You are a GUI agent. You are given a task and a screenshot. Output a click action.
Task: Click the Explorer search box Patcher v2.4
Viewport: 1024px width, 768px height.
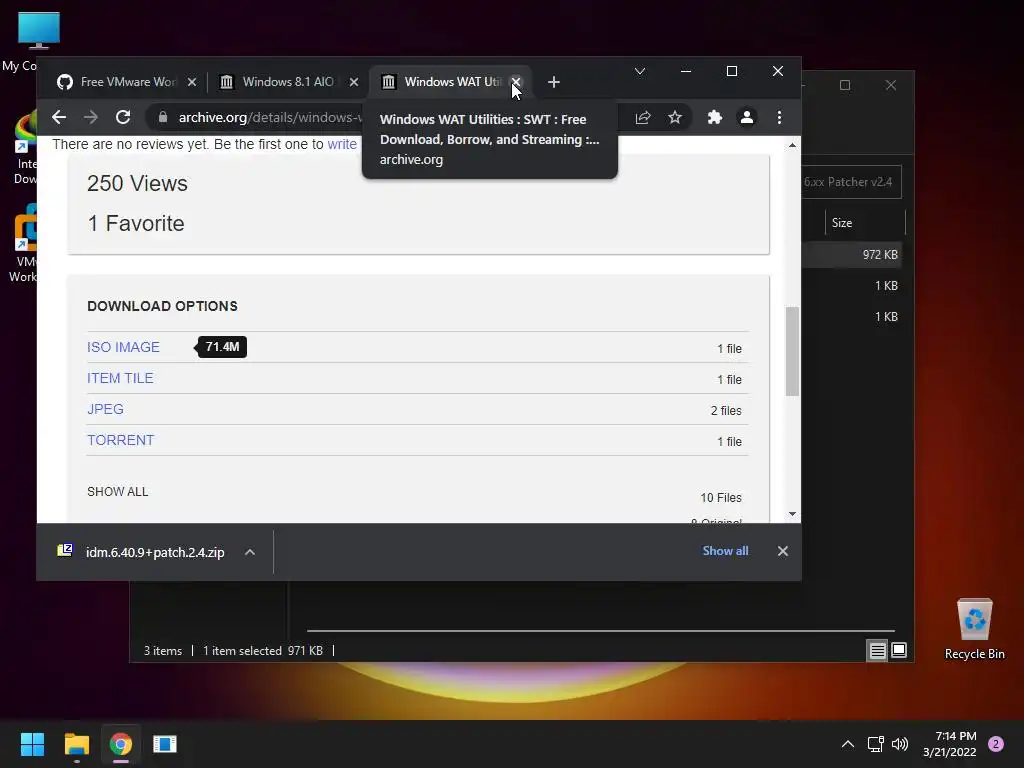851,182
